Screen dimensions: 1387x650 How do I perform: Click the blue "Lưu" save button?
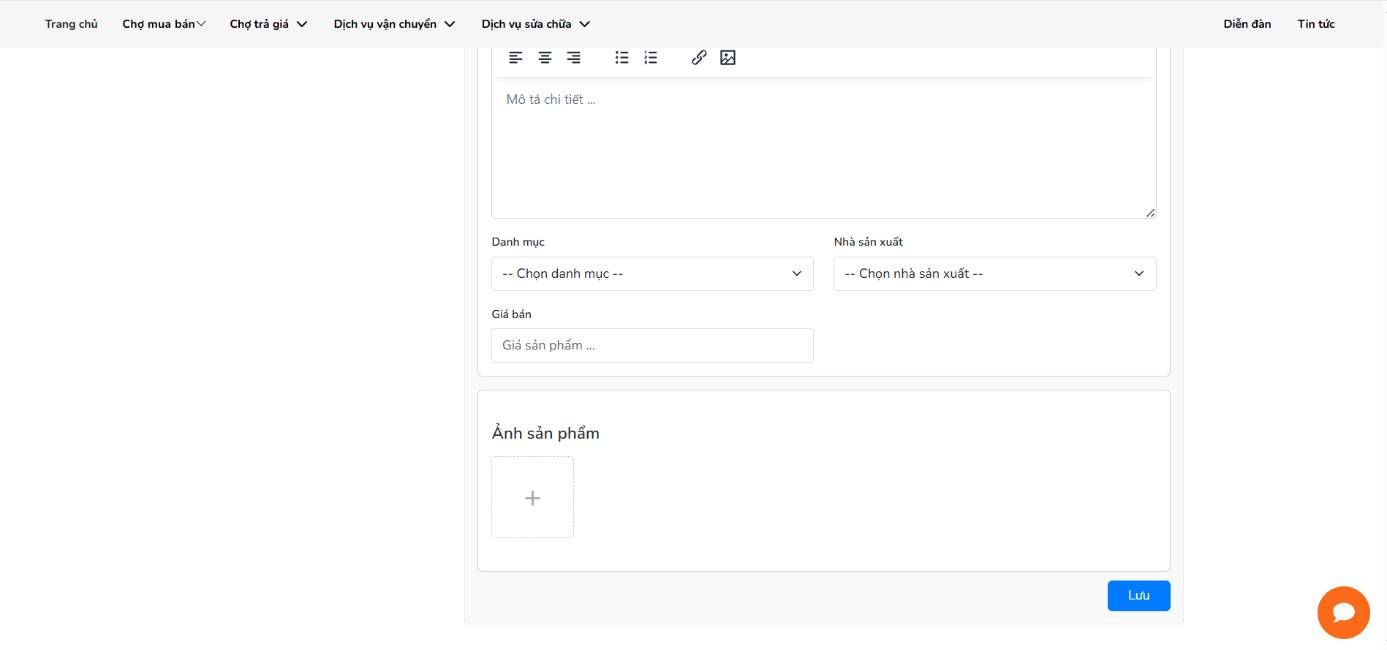coord(1138,596)
